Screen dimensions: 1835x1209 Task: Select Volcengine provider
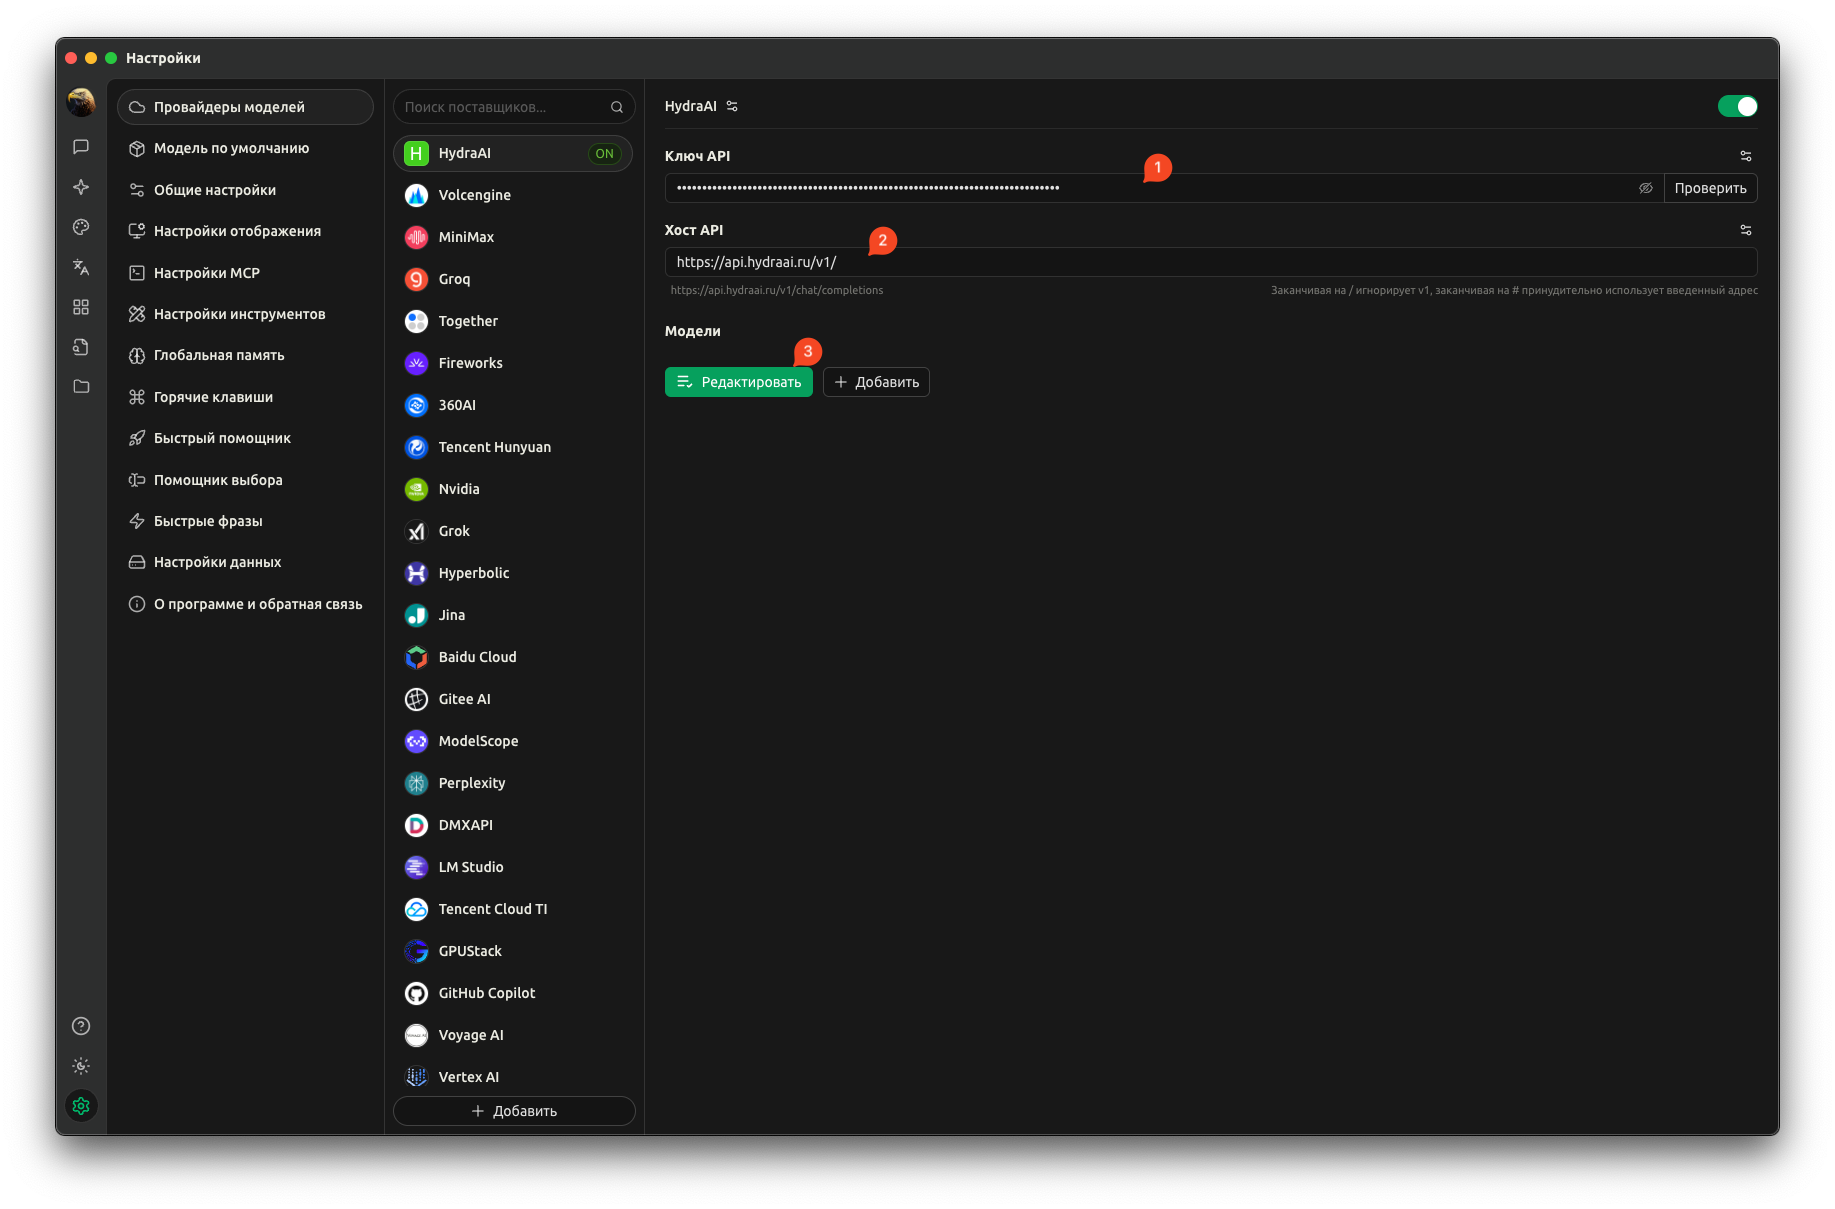pyautogui.click(x=513, y=195)
